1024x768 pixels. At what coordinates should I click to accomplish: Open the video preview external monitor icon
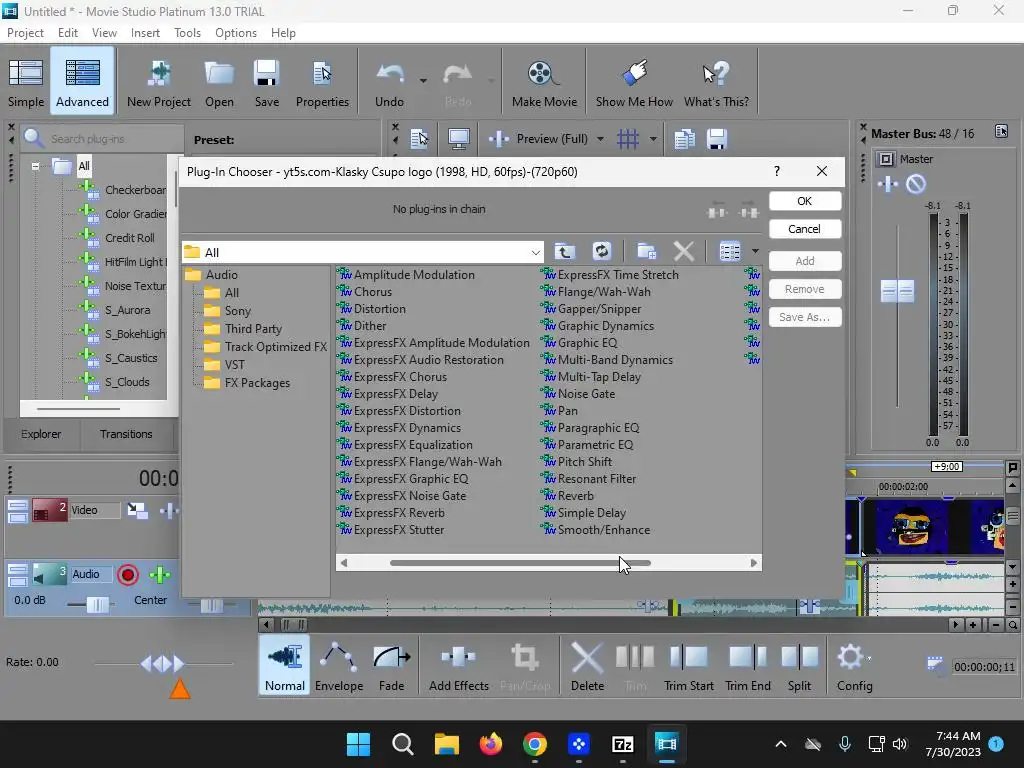458,139
